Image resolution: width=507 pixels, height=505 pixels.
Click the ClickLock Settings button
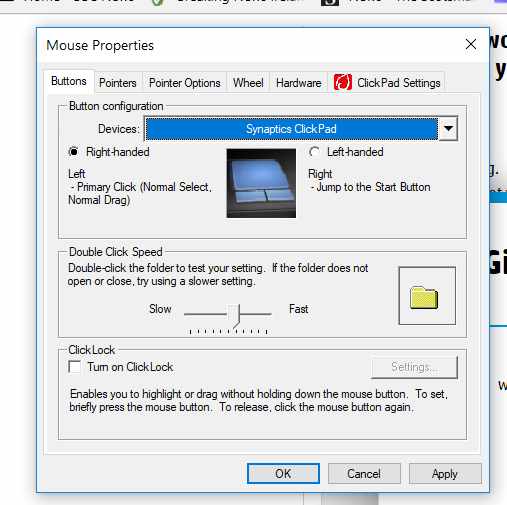point(414,367)
